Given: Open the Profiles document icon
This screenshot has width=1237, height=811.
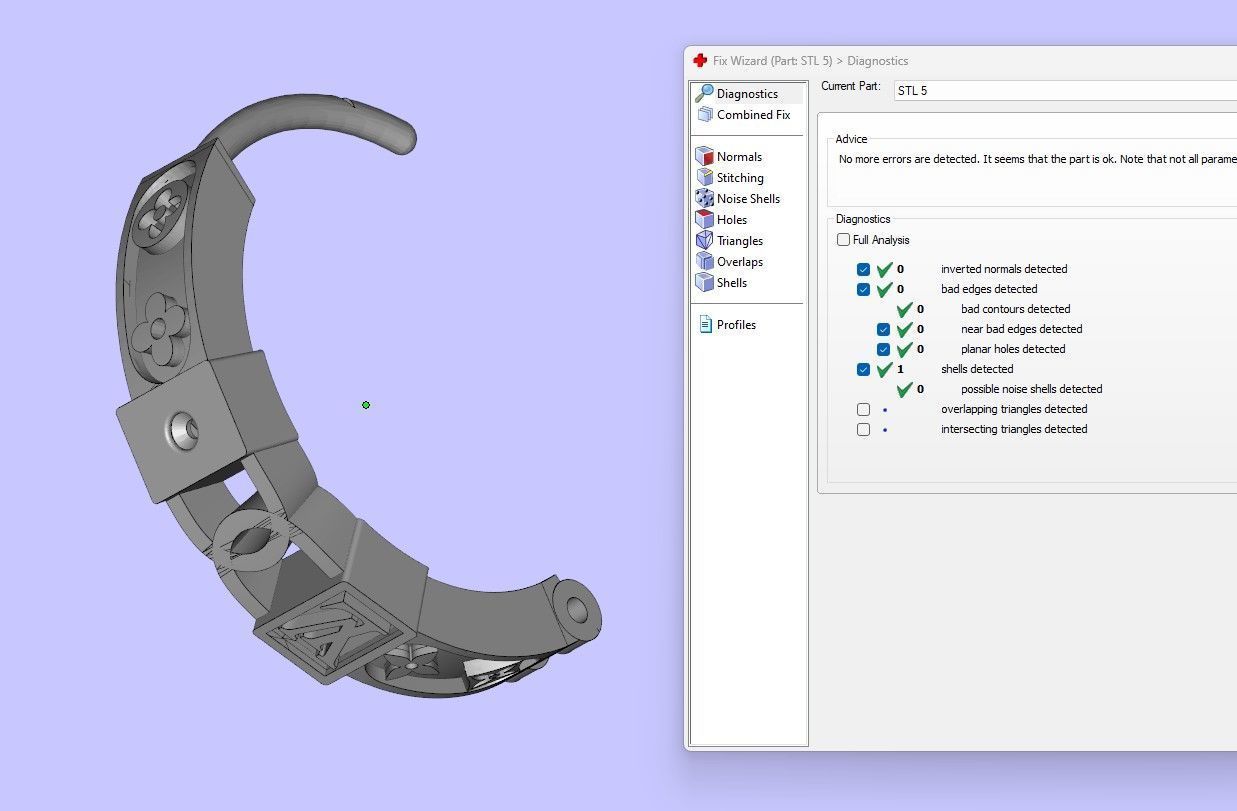Looking at the screenshot, I should [x=705, y=324].
